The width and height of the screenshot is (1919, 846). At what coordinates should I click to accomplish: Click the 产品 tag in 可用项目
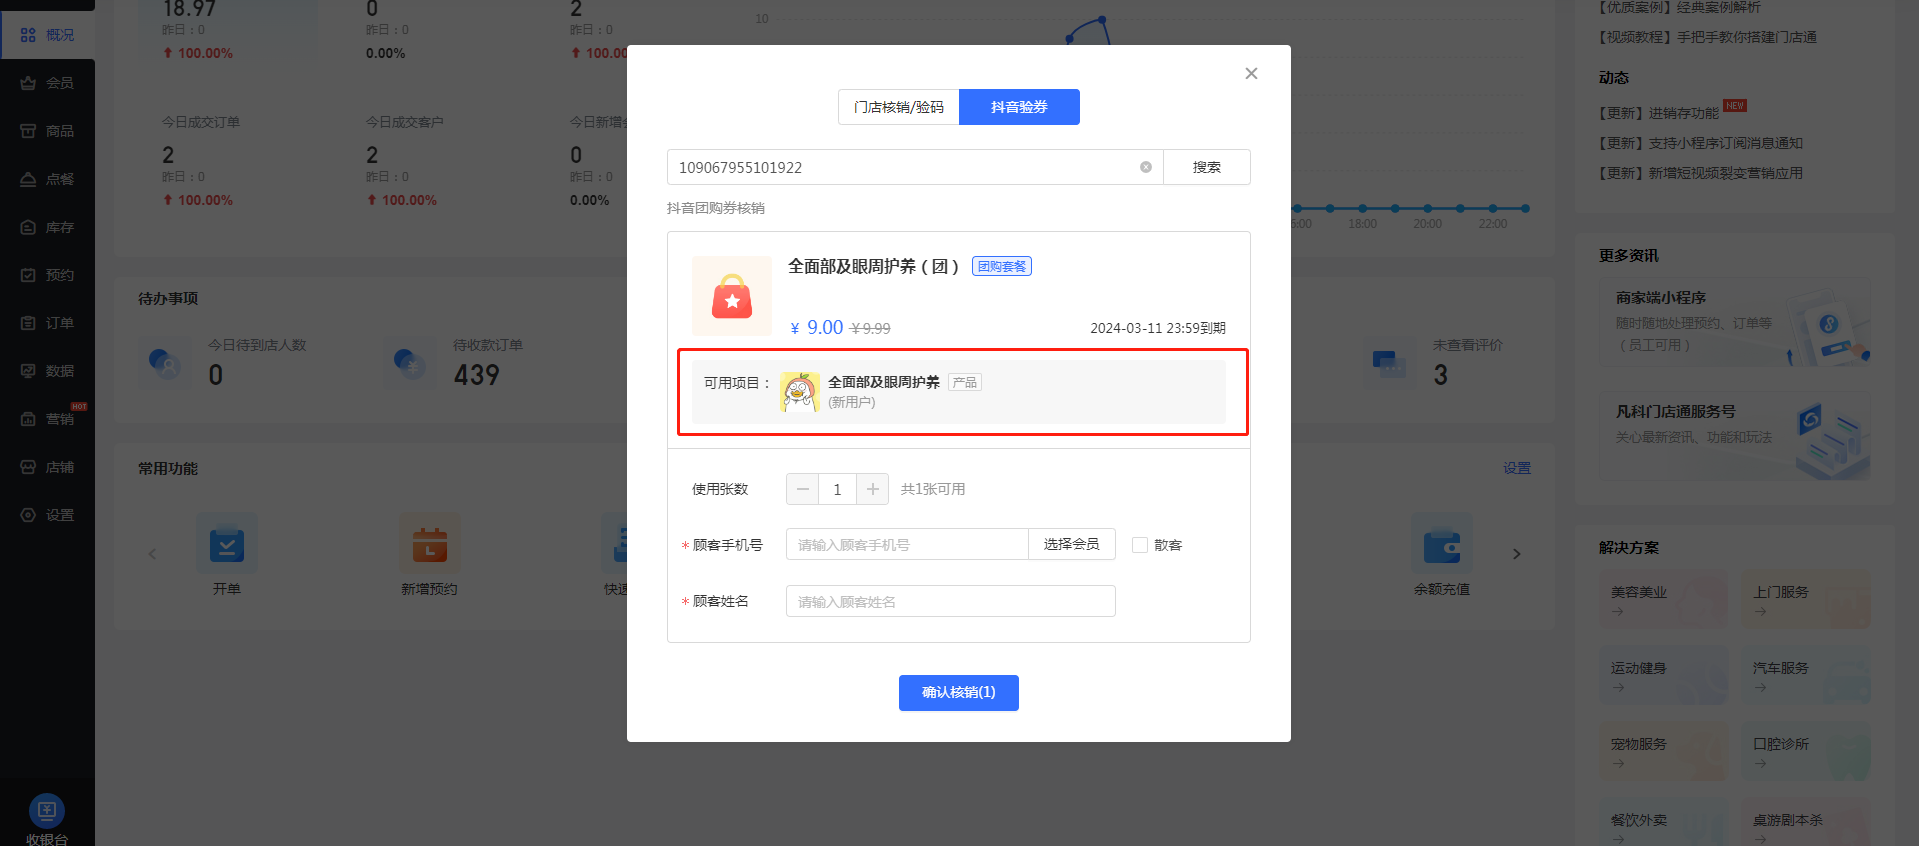tap(965, 382)
